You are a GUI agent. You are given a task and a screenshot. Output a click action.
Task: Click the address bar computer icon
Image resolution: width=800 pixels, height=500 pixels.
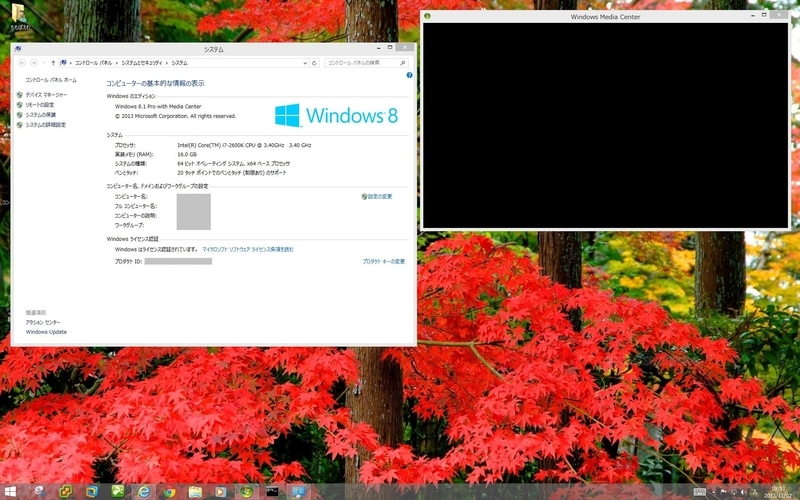[63, 63]
